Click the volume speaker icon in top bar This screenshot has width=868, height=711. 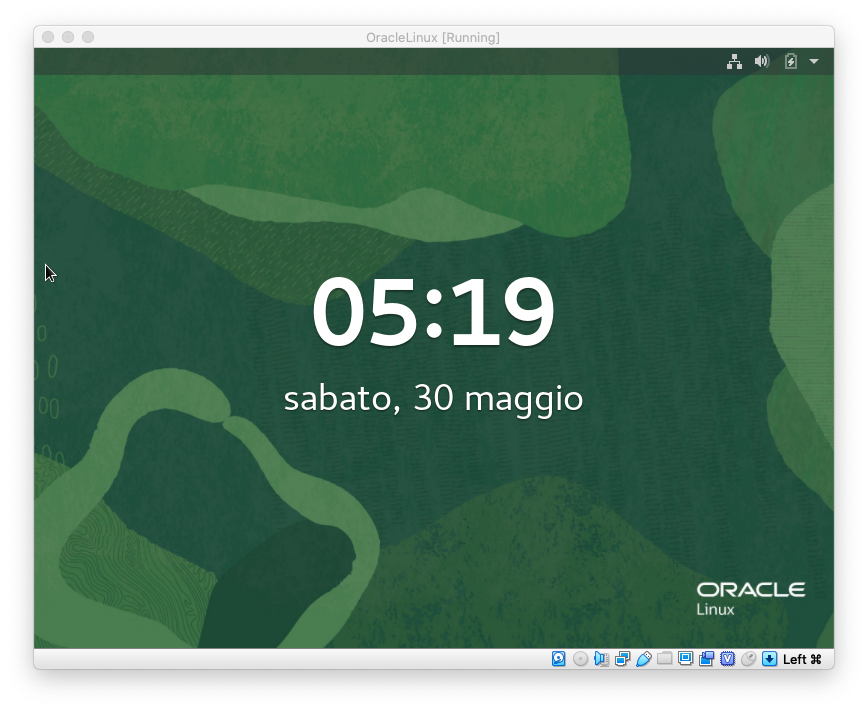pos(762,61)
